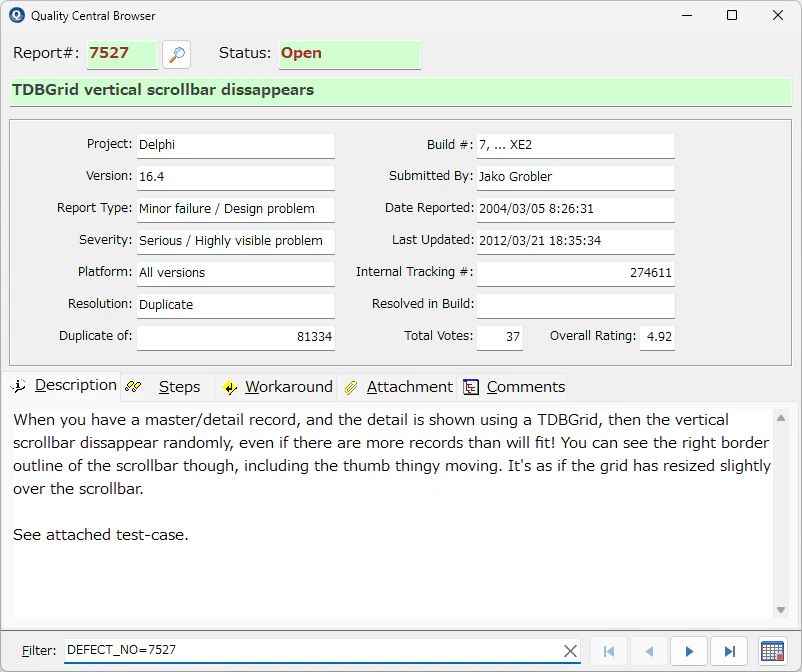The width and height of the screenshot is (802, 672).
Task: Maximize the Quality Central Browser window
Action: point(732,15)
